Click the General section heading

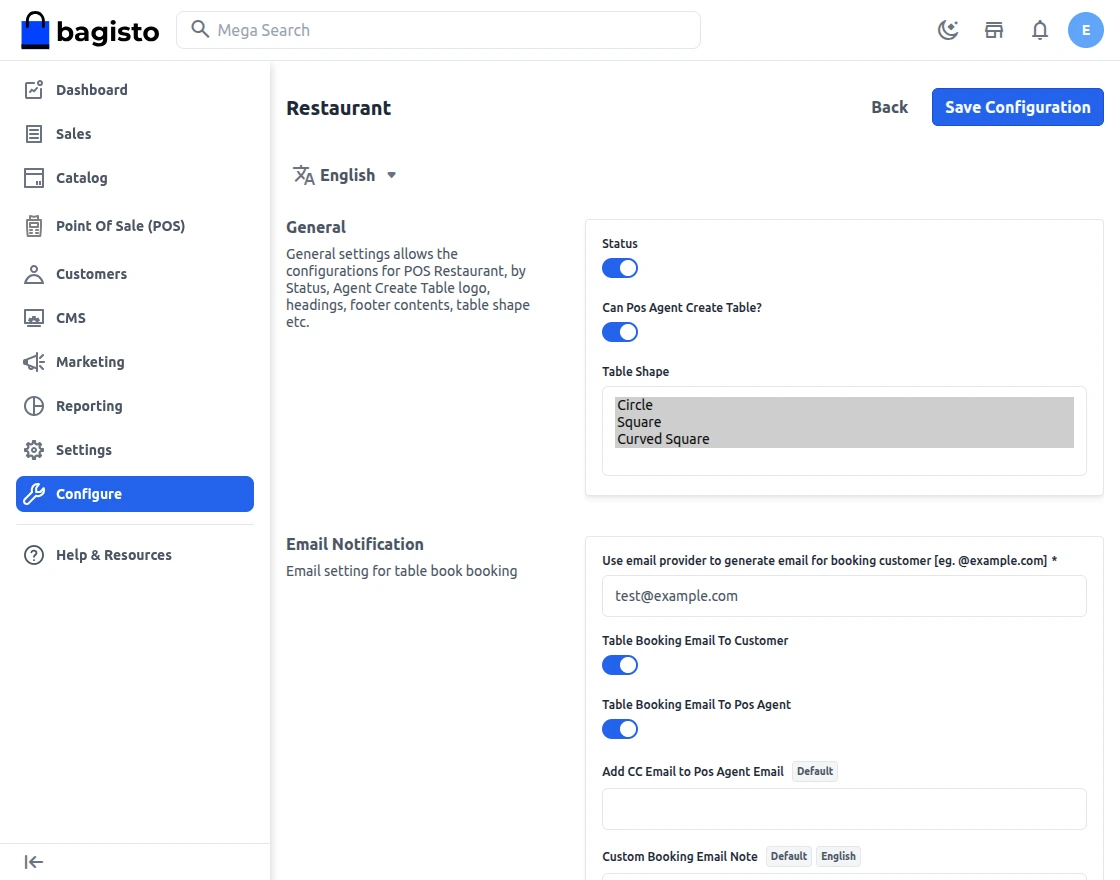point(316,227)
